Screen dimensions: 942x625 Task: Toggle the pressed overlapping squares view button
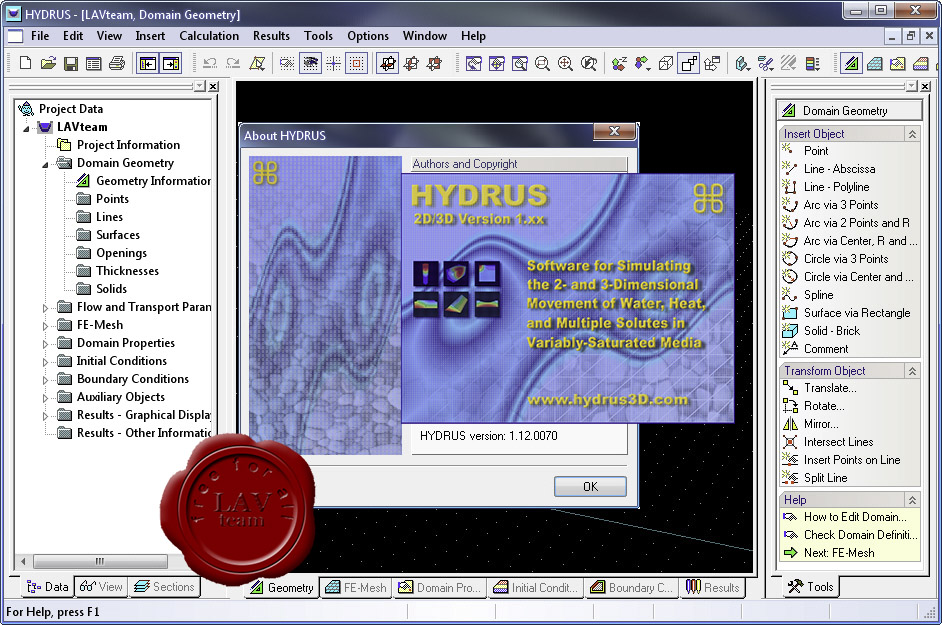(x=689, y=63)
